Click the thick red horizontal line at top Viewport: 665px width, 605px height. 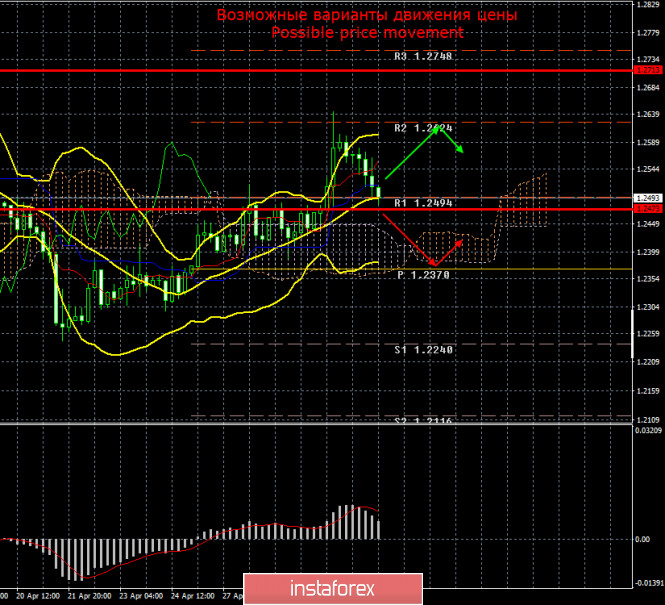pos(300,71)
